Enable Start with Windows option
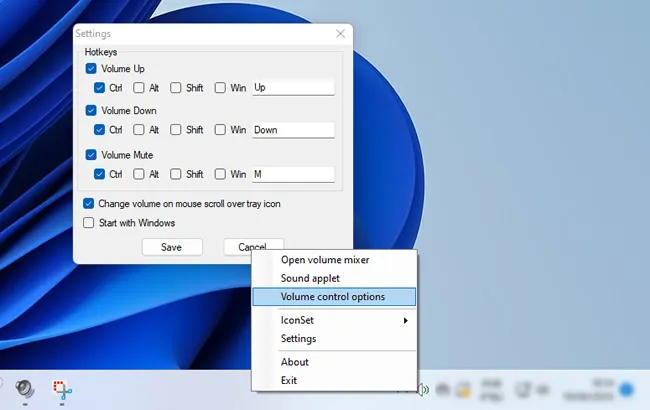The width and height of the screenshot is (650, 410). pyautogui.click(x=88, y=223)
